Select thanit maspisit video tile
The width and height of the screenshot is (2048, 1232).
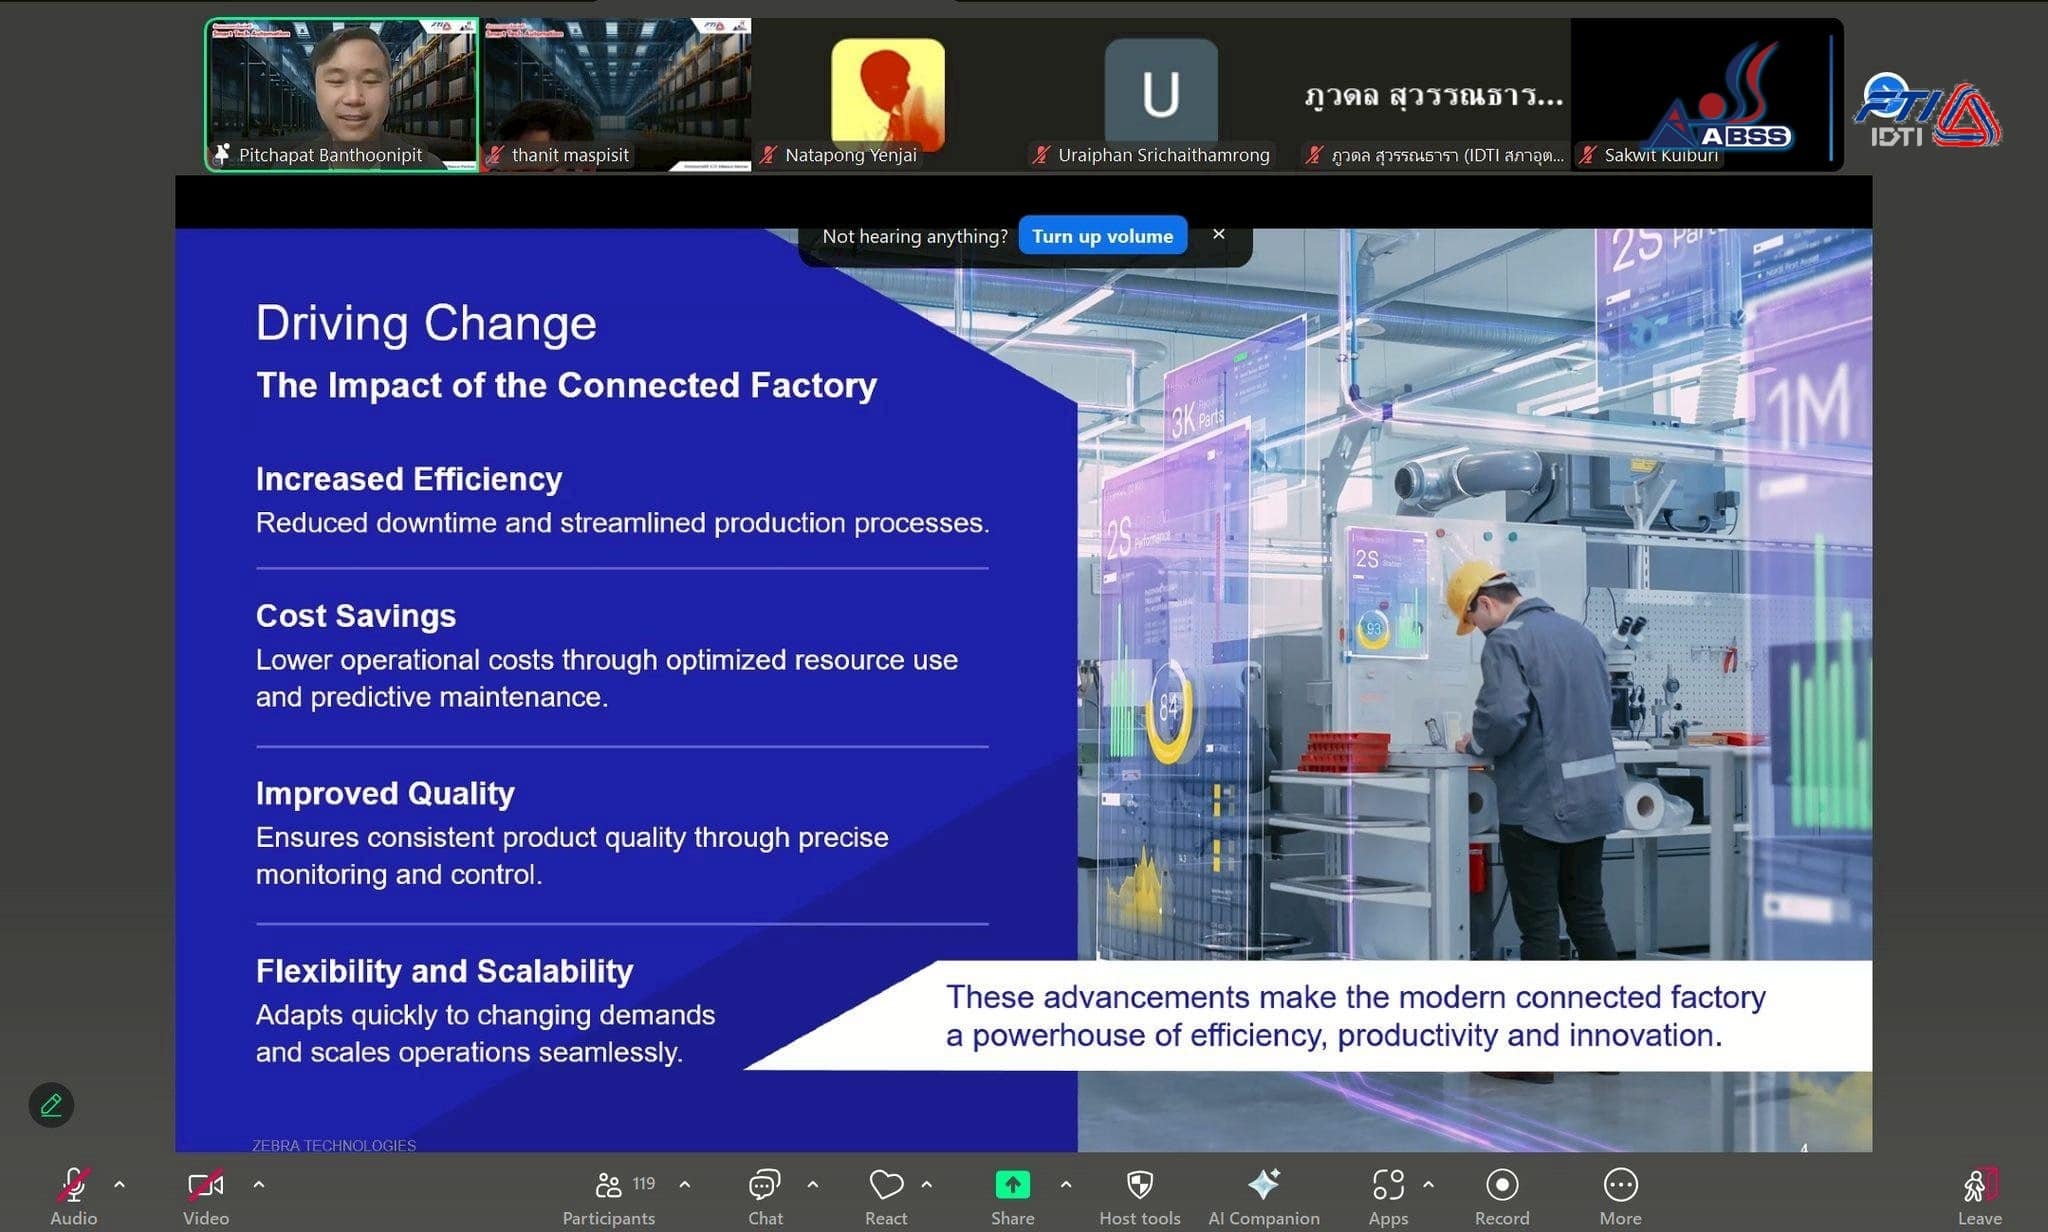coord(616,95)
